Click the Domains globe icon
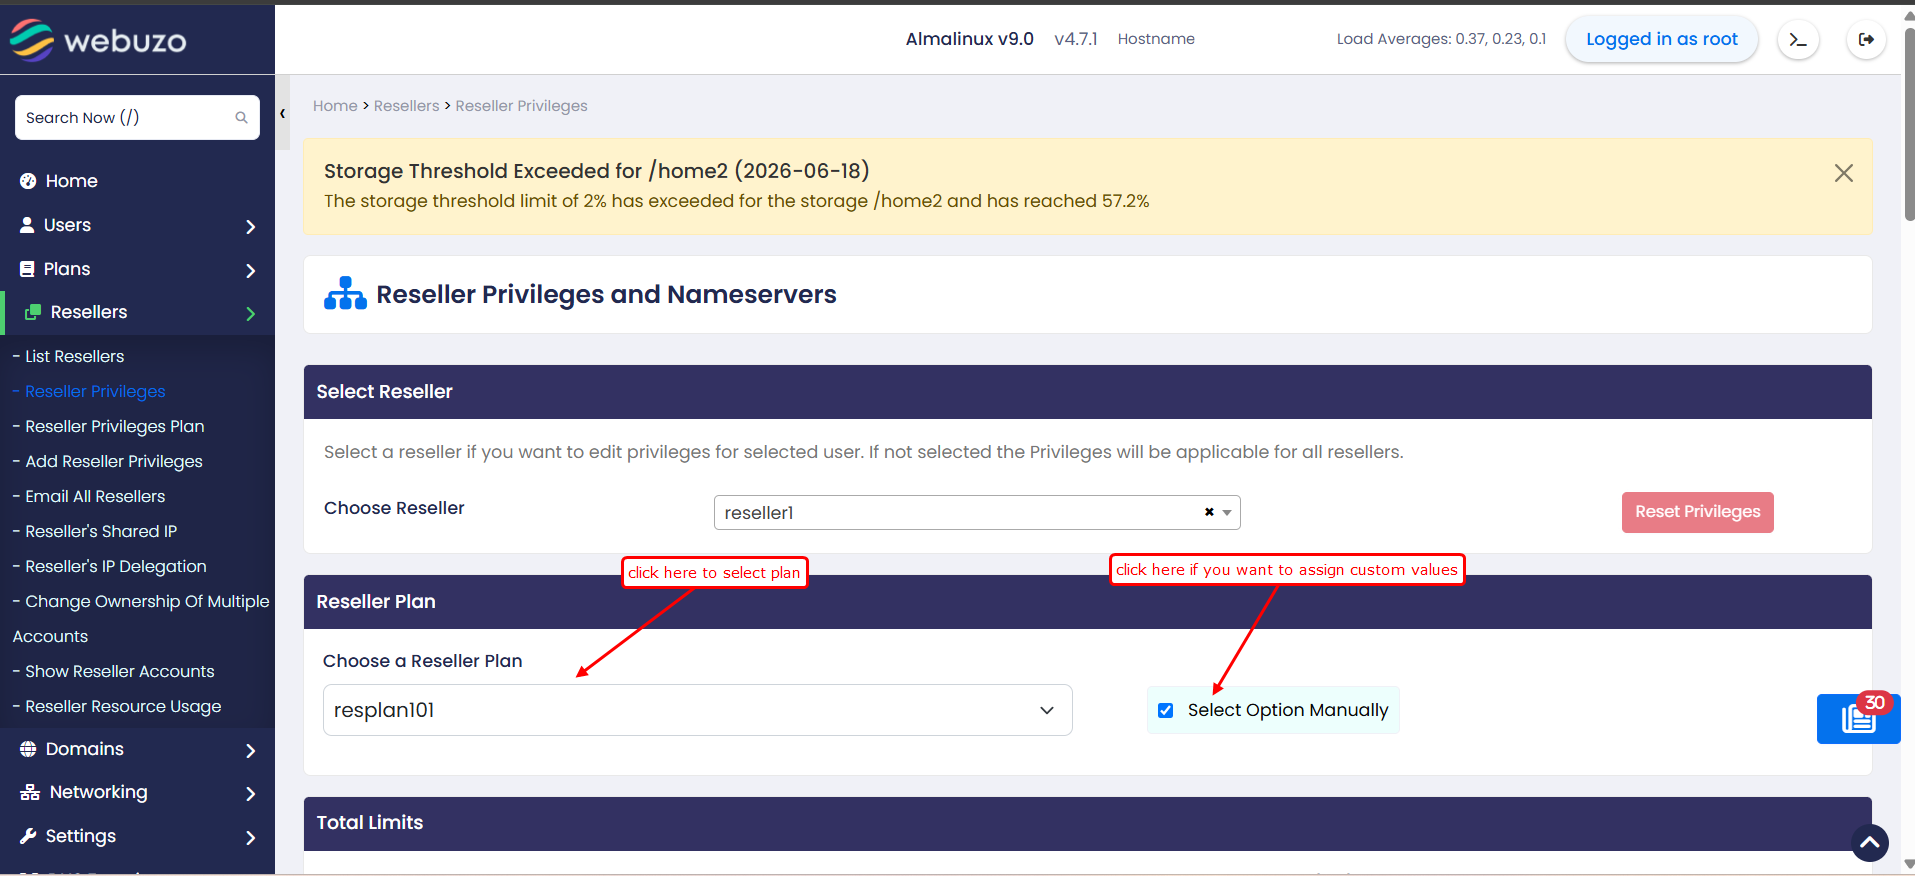The height and width of the screenshot is (876, 1915). (x=28, y=749)
